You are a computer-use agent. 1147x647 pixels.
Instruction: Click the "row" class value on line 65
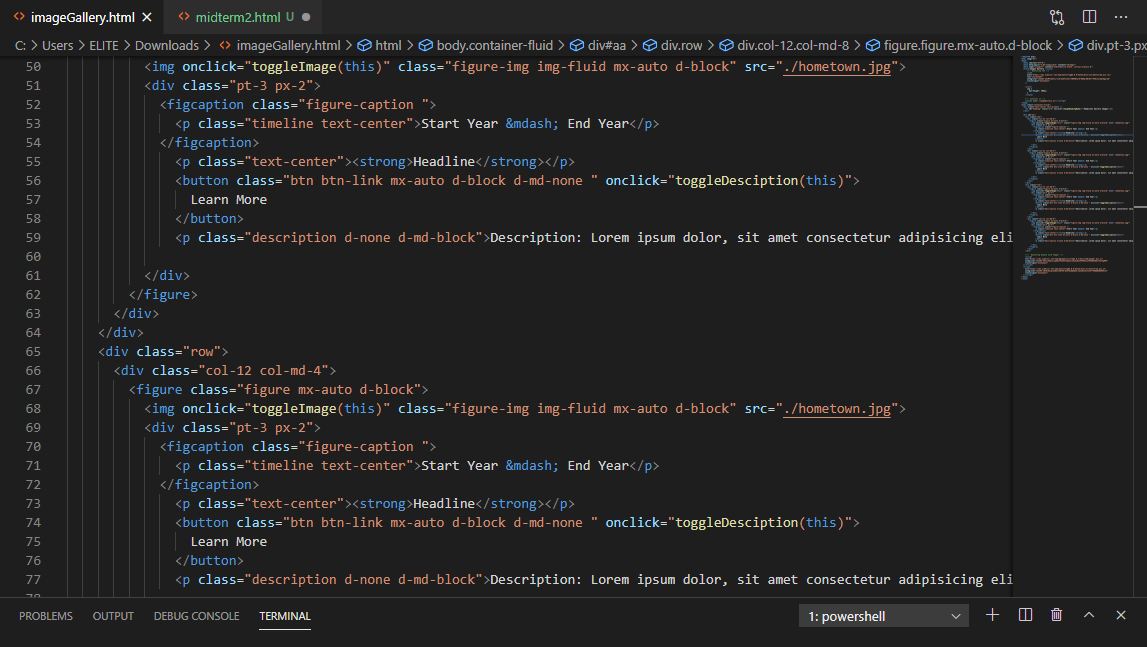(x=202, y=352)
